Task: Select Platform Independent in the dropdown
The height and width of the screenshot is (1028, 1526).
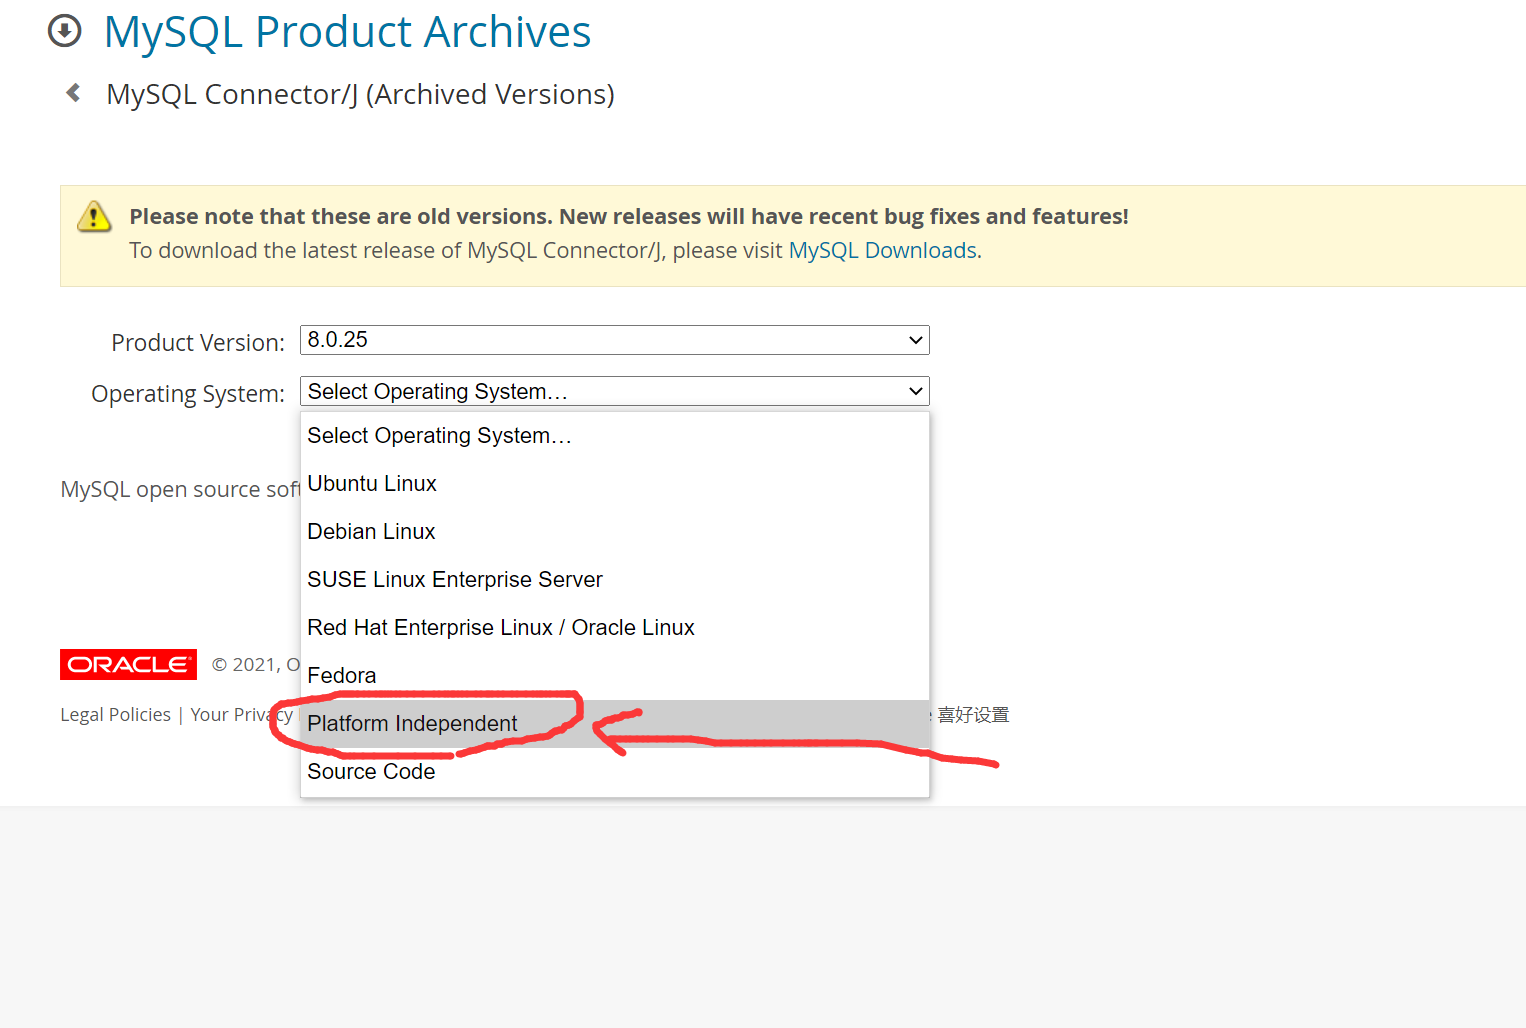Action: point(412,724)
